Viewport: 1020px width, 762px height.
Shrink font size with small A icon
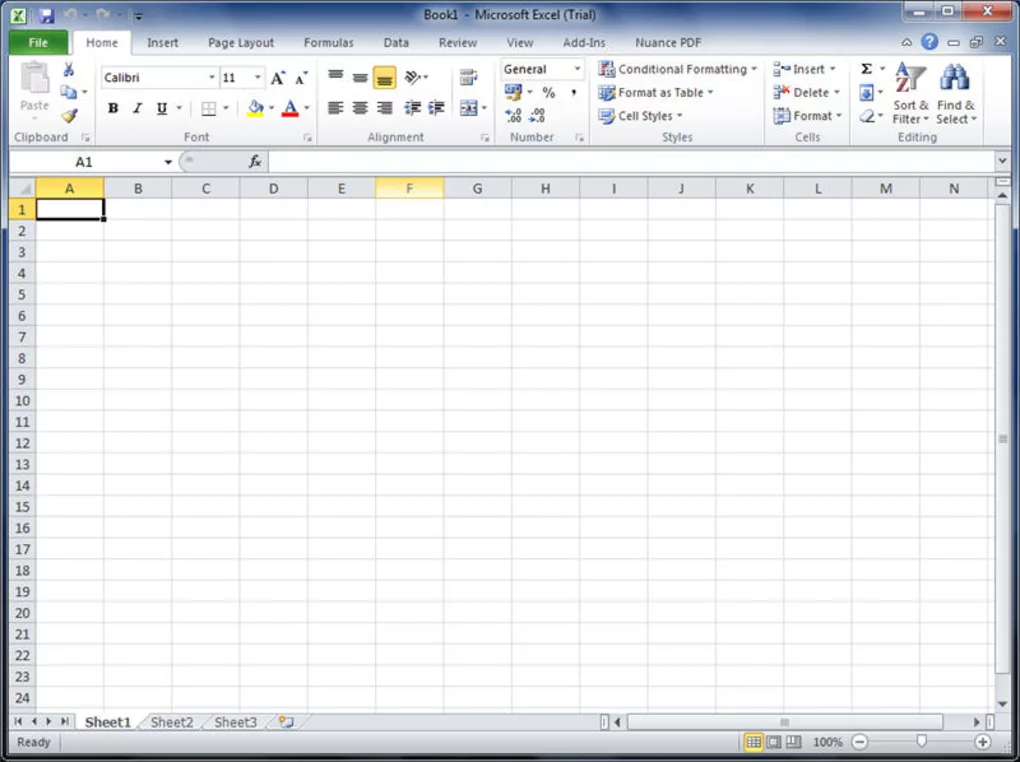click(301, 78)
